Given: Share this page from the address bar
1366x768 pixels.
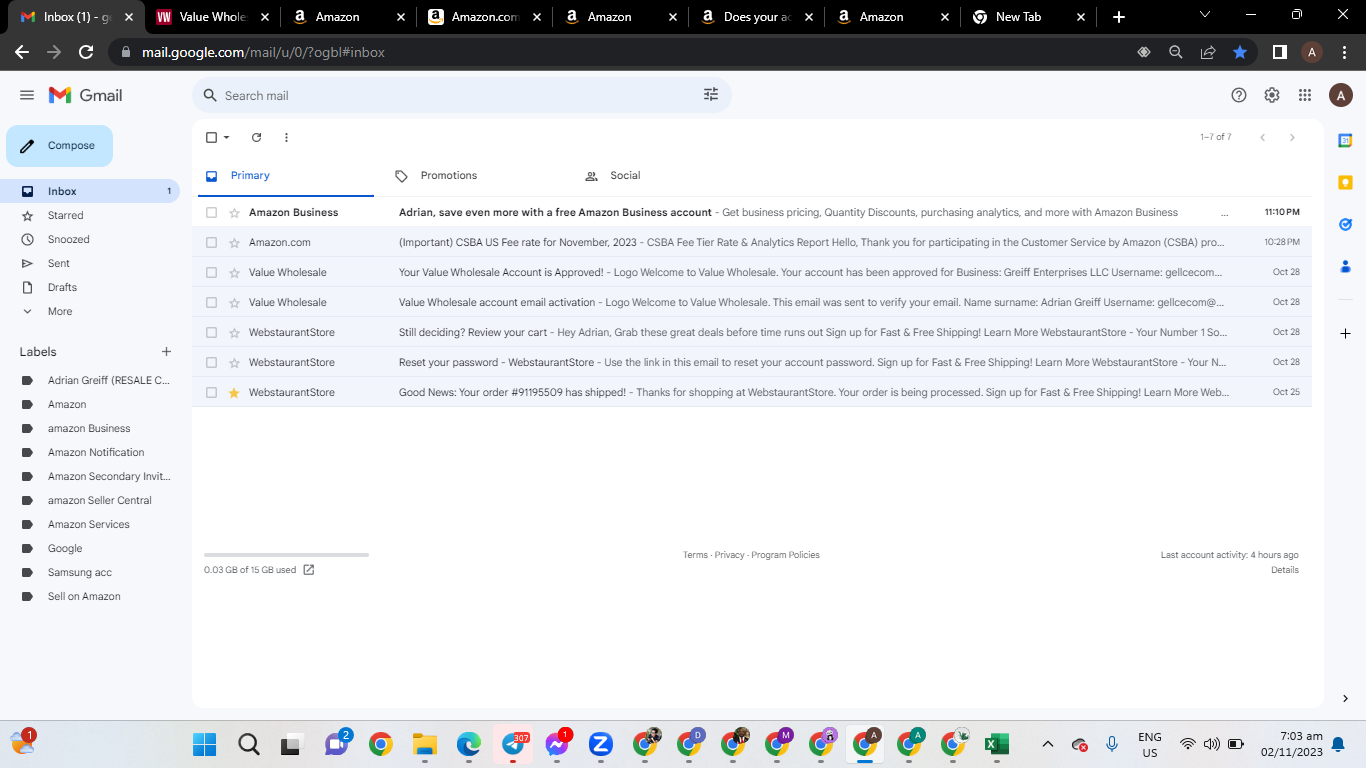Looking at the screenshot, I should point(1208,52).
